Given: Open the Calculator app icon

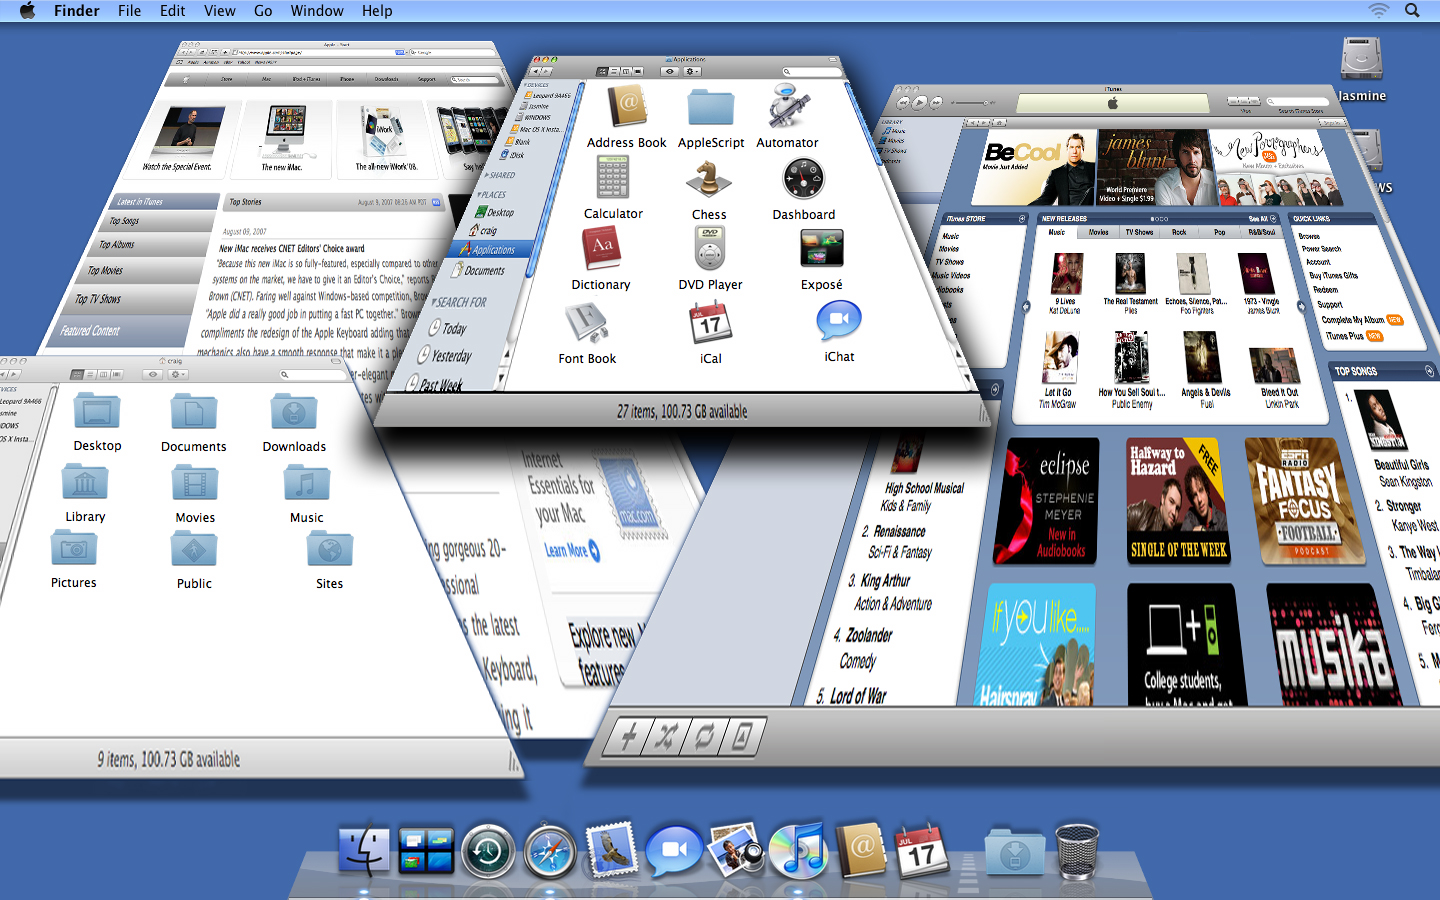Looking at the screenshot, I should [613, 179].
